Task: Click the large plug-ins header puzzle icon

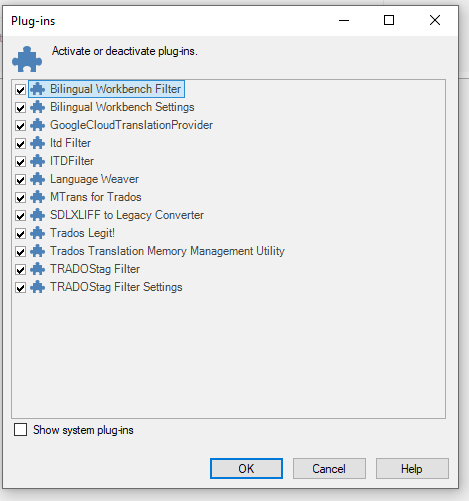Action: point(27,59)
